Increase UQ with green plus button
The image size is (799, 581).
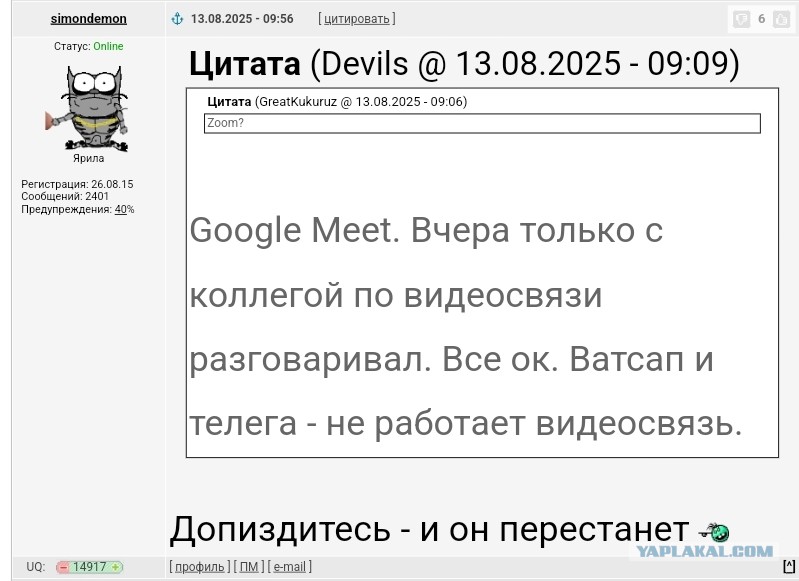click(x=116, y=567)
